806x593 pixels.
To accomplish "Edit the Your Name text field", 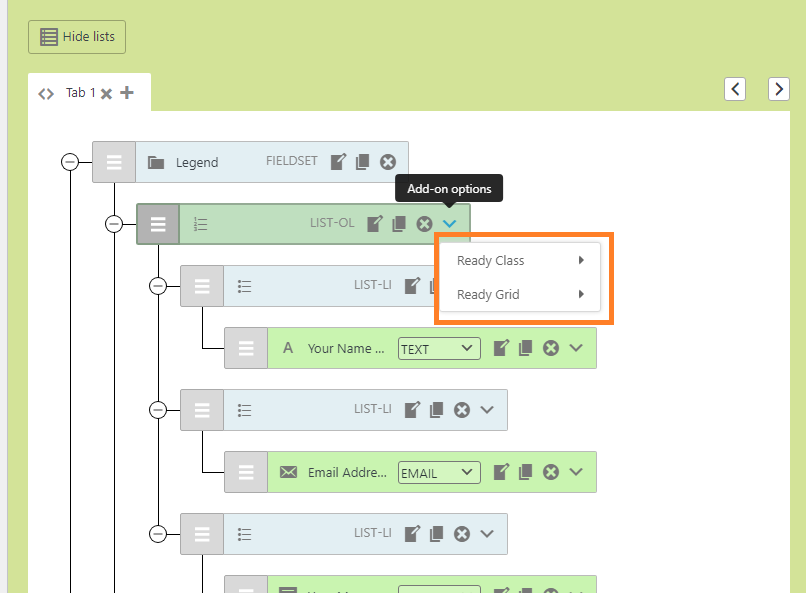I will 502,348.
